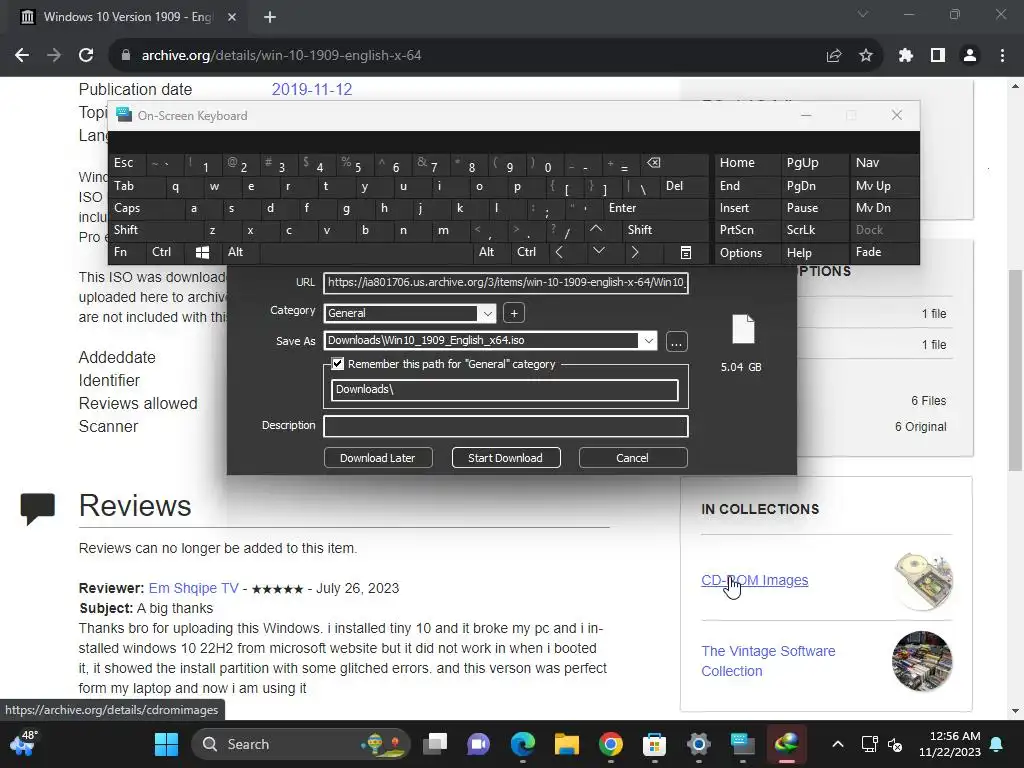
Task: Open Microsoft Store from the taskbar
Action: pos(654,744)
